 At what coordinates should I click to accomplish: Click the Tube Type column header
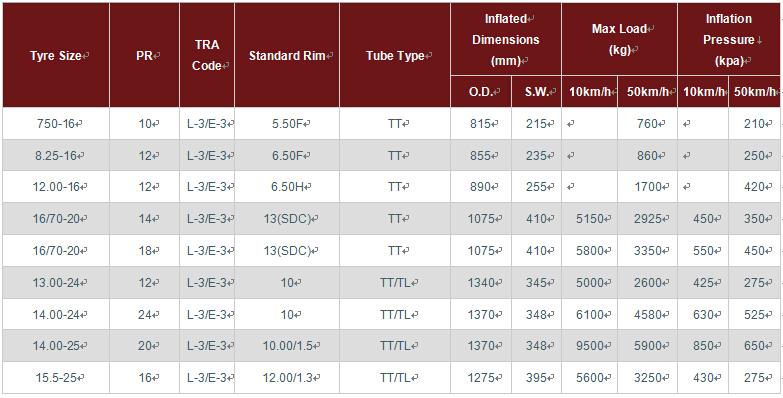(x=395, y=55)
